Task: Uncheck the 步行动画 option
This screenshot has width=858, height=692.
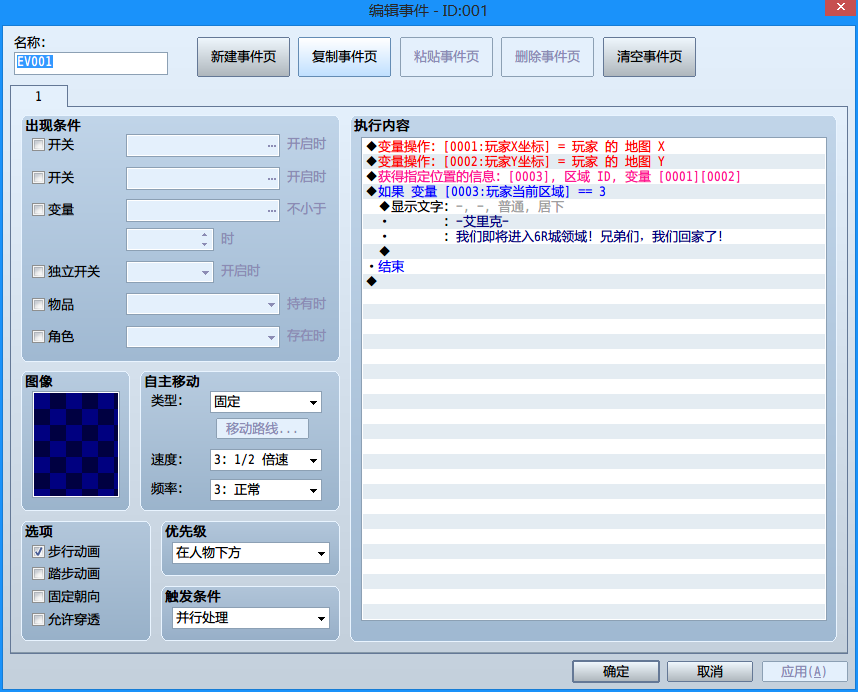Action: point(38,551)
